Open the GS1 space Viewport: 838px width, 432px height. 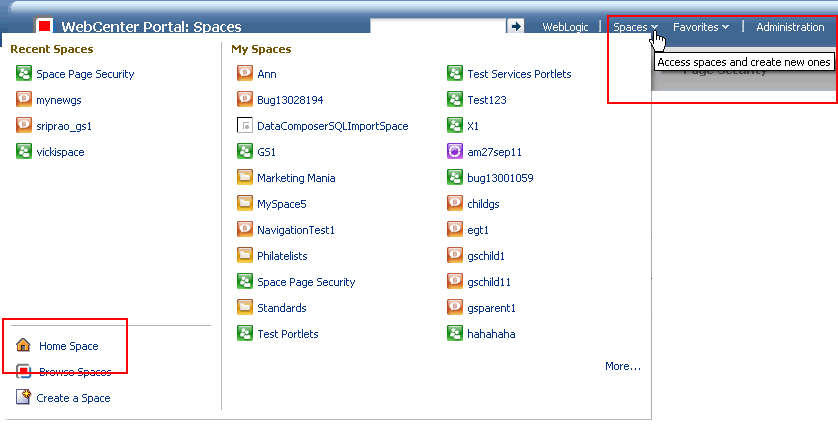[266, 152]
